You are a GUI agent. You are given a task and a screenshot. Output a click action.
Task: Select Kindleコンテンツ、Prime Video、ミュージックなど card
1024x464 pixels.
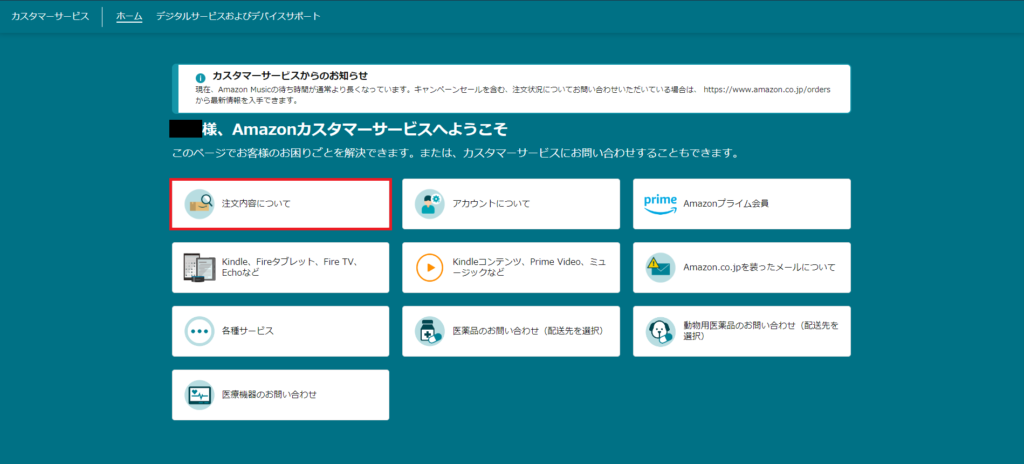[x=511, y=267]
